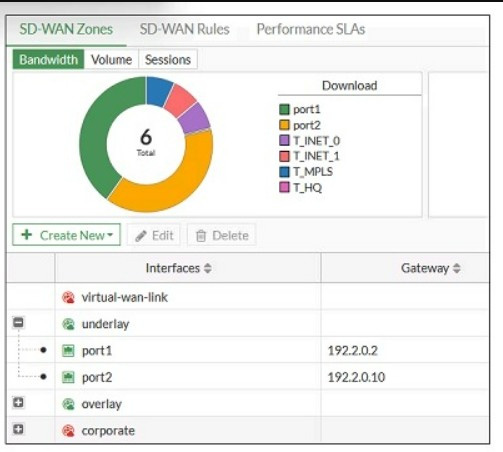Click the underlay zone icon

68,324
